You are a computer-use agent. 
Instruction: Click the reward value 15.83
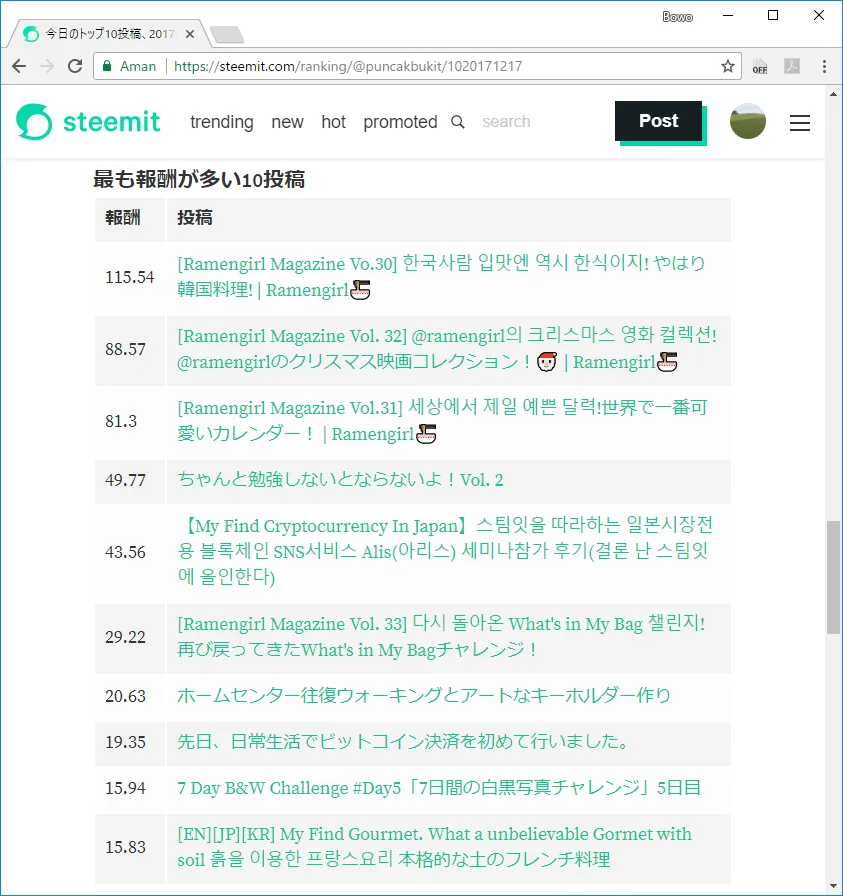tap(125, 847)
